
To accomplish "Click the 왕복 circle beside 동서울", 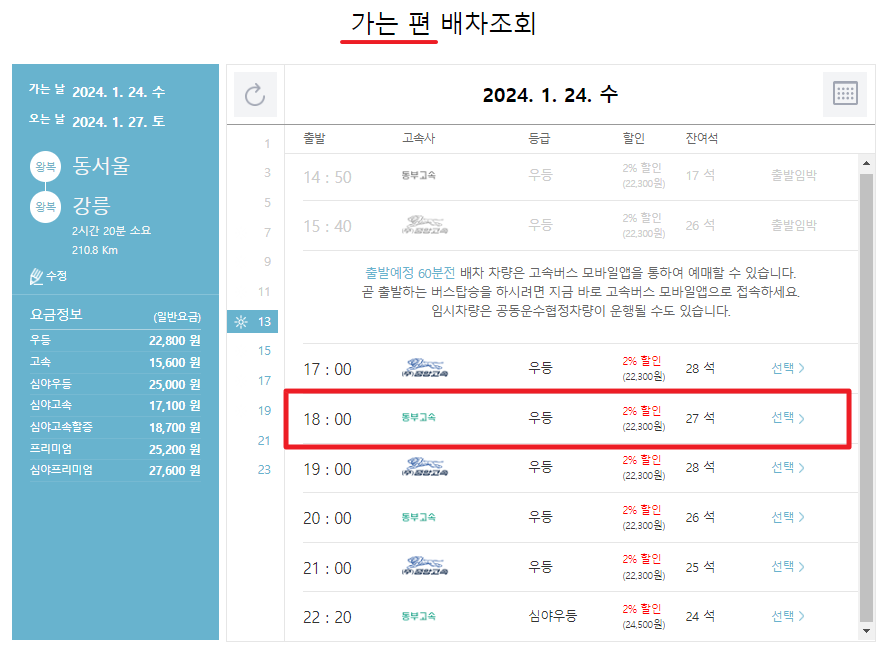I will click(45, 167).
